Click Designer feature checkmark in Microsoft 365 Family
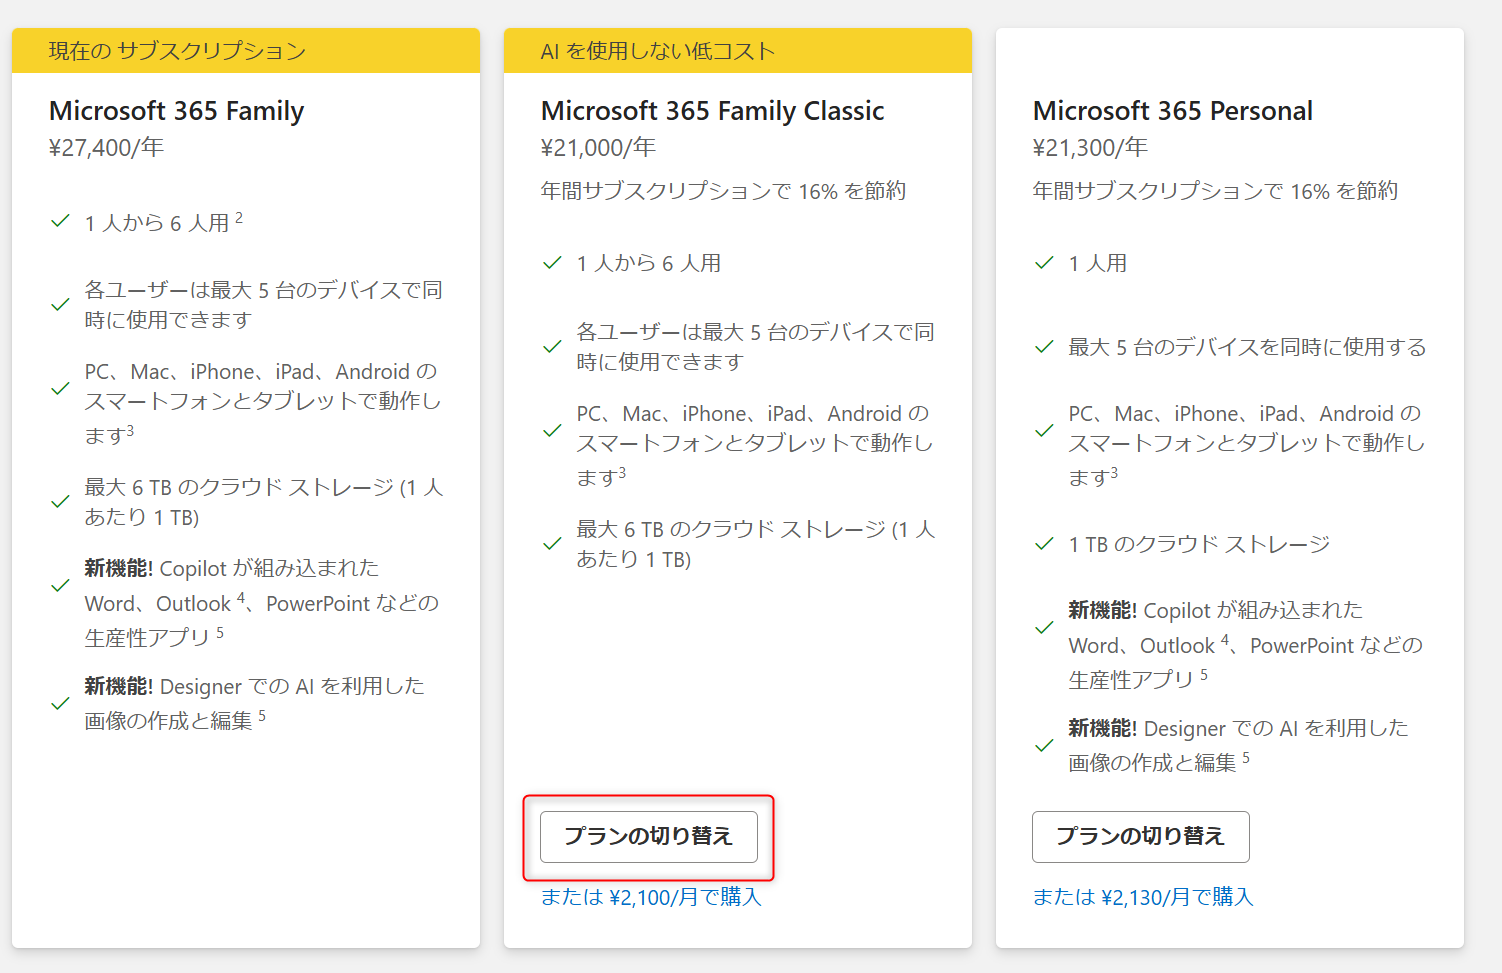Screen dimensions: 1502x973 pos(60,704)
